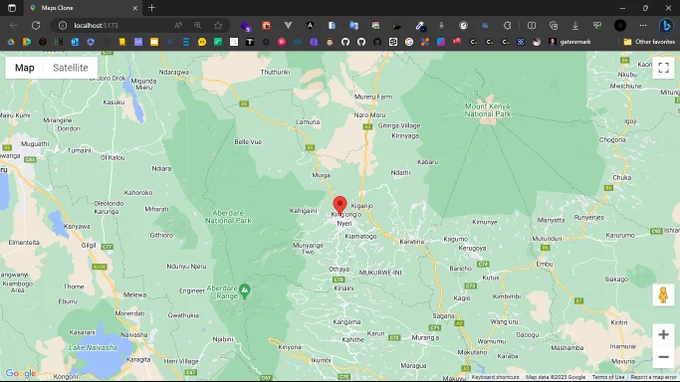
Task: Click the red location marker pin
Action: click(x=340, y=205)
